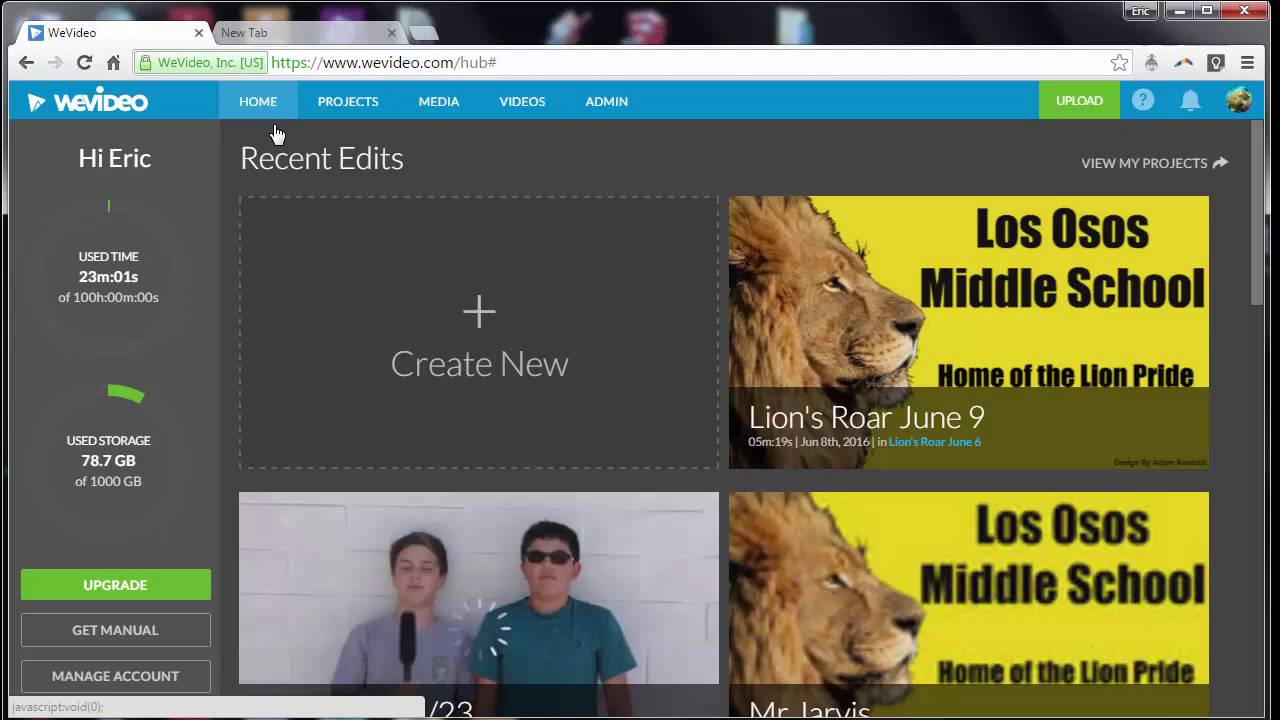
Task: Open Chrome menu hamburger icon
Action: (1247, 62)
